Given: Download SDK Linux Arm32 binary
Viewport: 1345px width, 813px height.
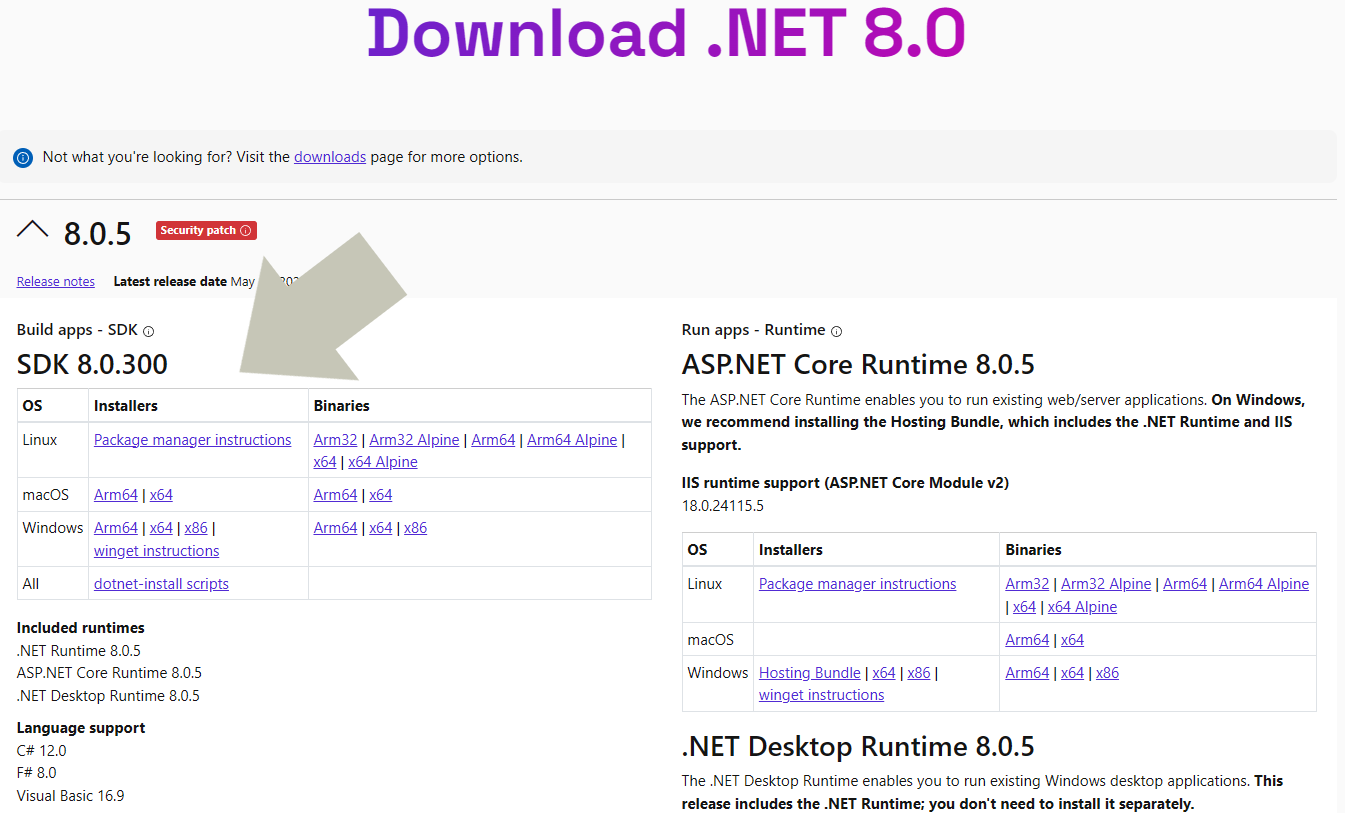Looking at the screenshot, I should 336,440.
